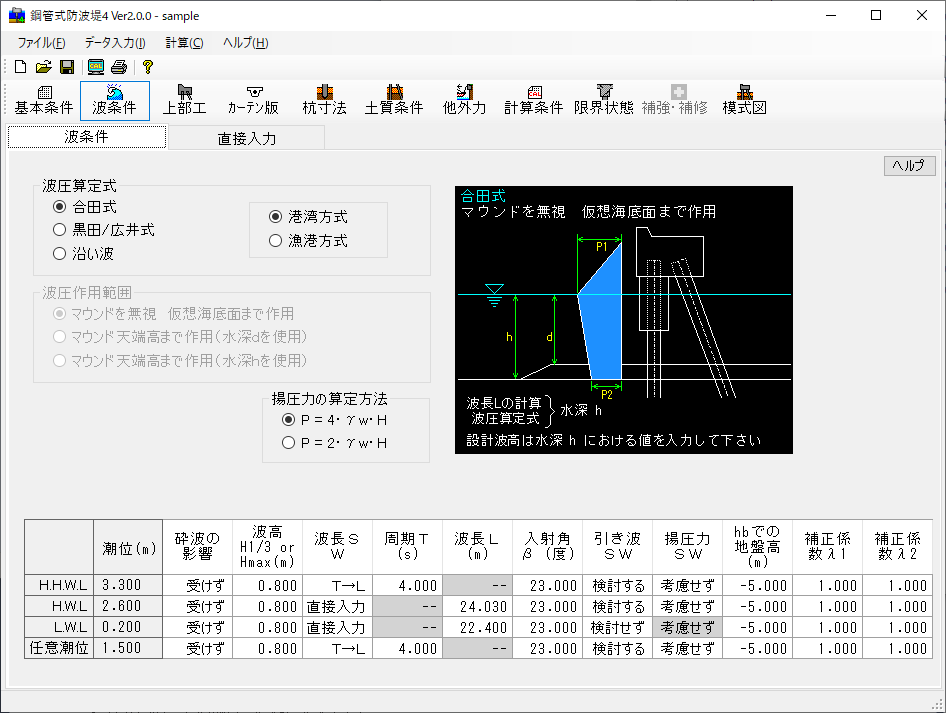Click the 周期Ｔ(s) column header
Screen dimensions: 946x713
[408, 547]
